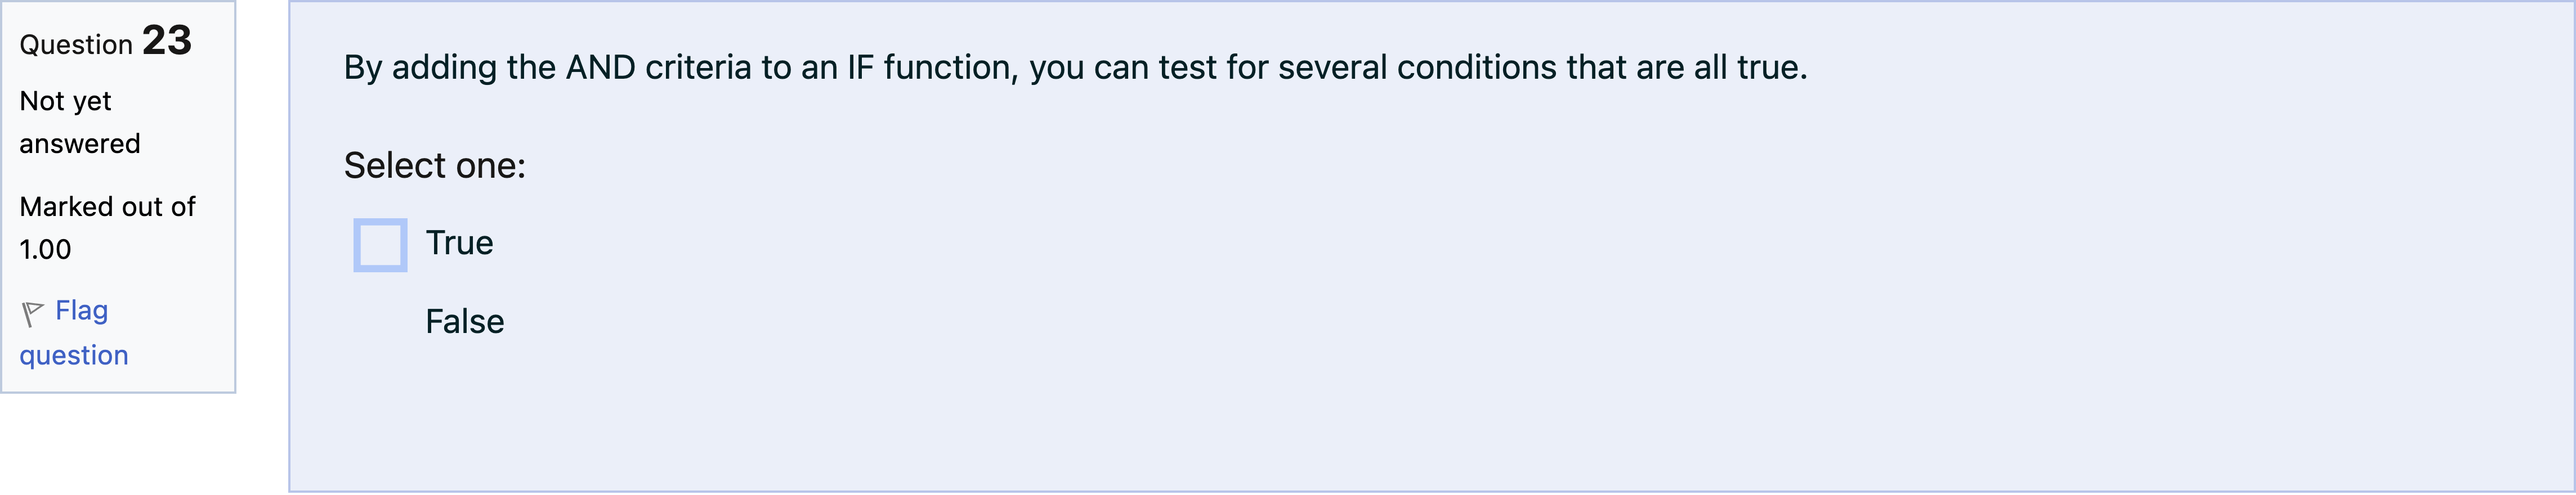
Task: Click the question statement about AND criteria
Action: point(1075,68)
